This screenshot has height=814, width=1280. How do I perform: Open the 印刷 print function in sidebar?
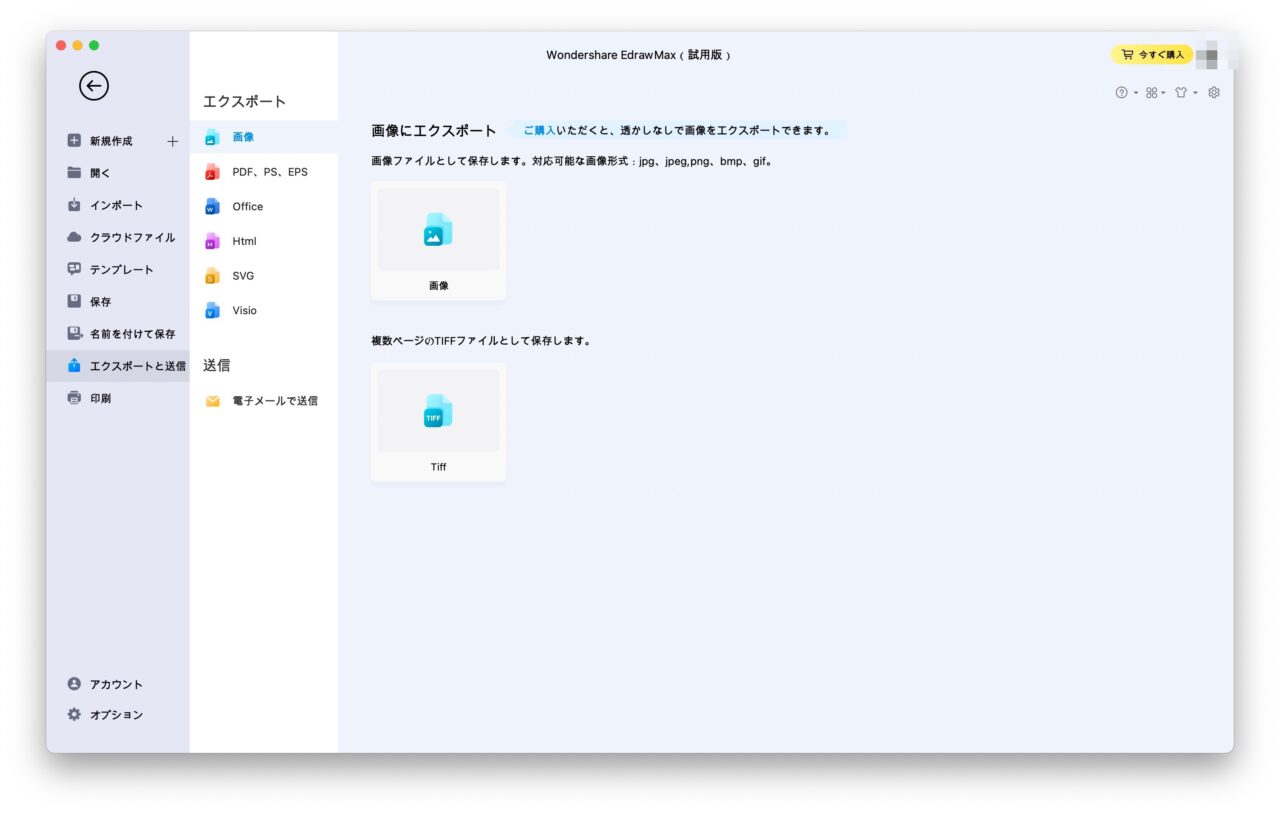tap(74, 397)
